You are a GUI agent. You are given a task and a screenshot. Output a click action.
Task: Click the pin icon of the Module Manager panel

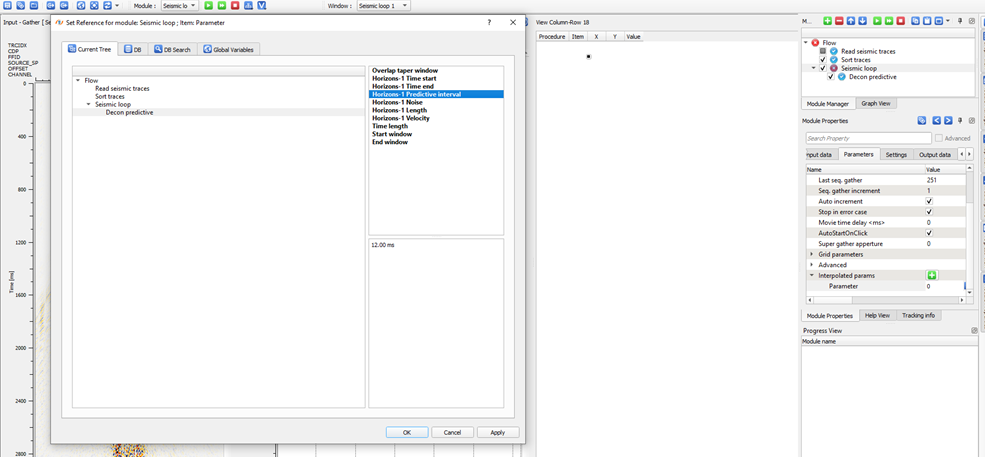pyautogui.click(x=960, y=21)
